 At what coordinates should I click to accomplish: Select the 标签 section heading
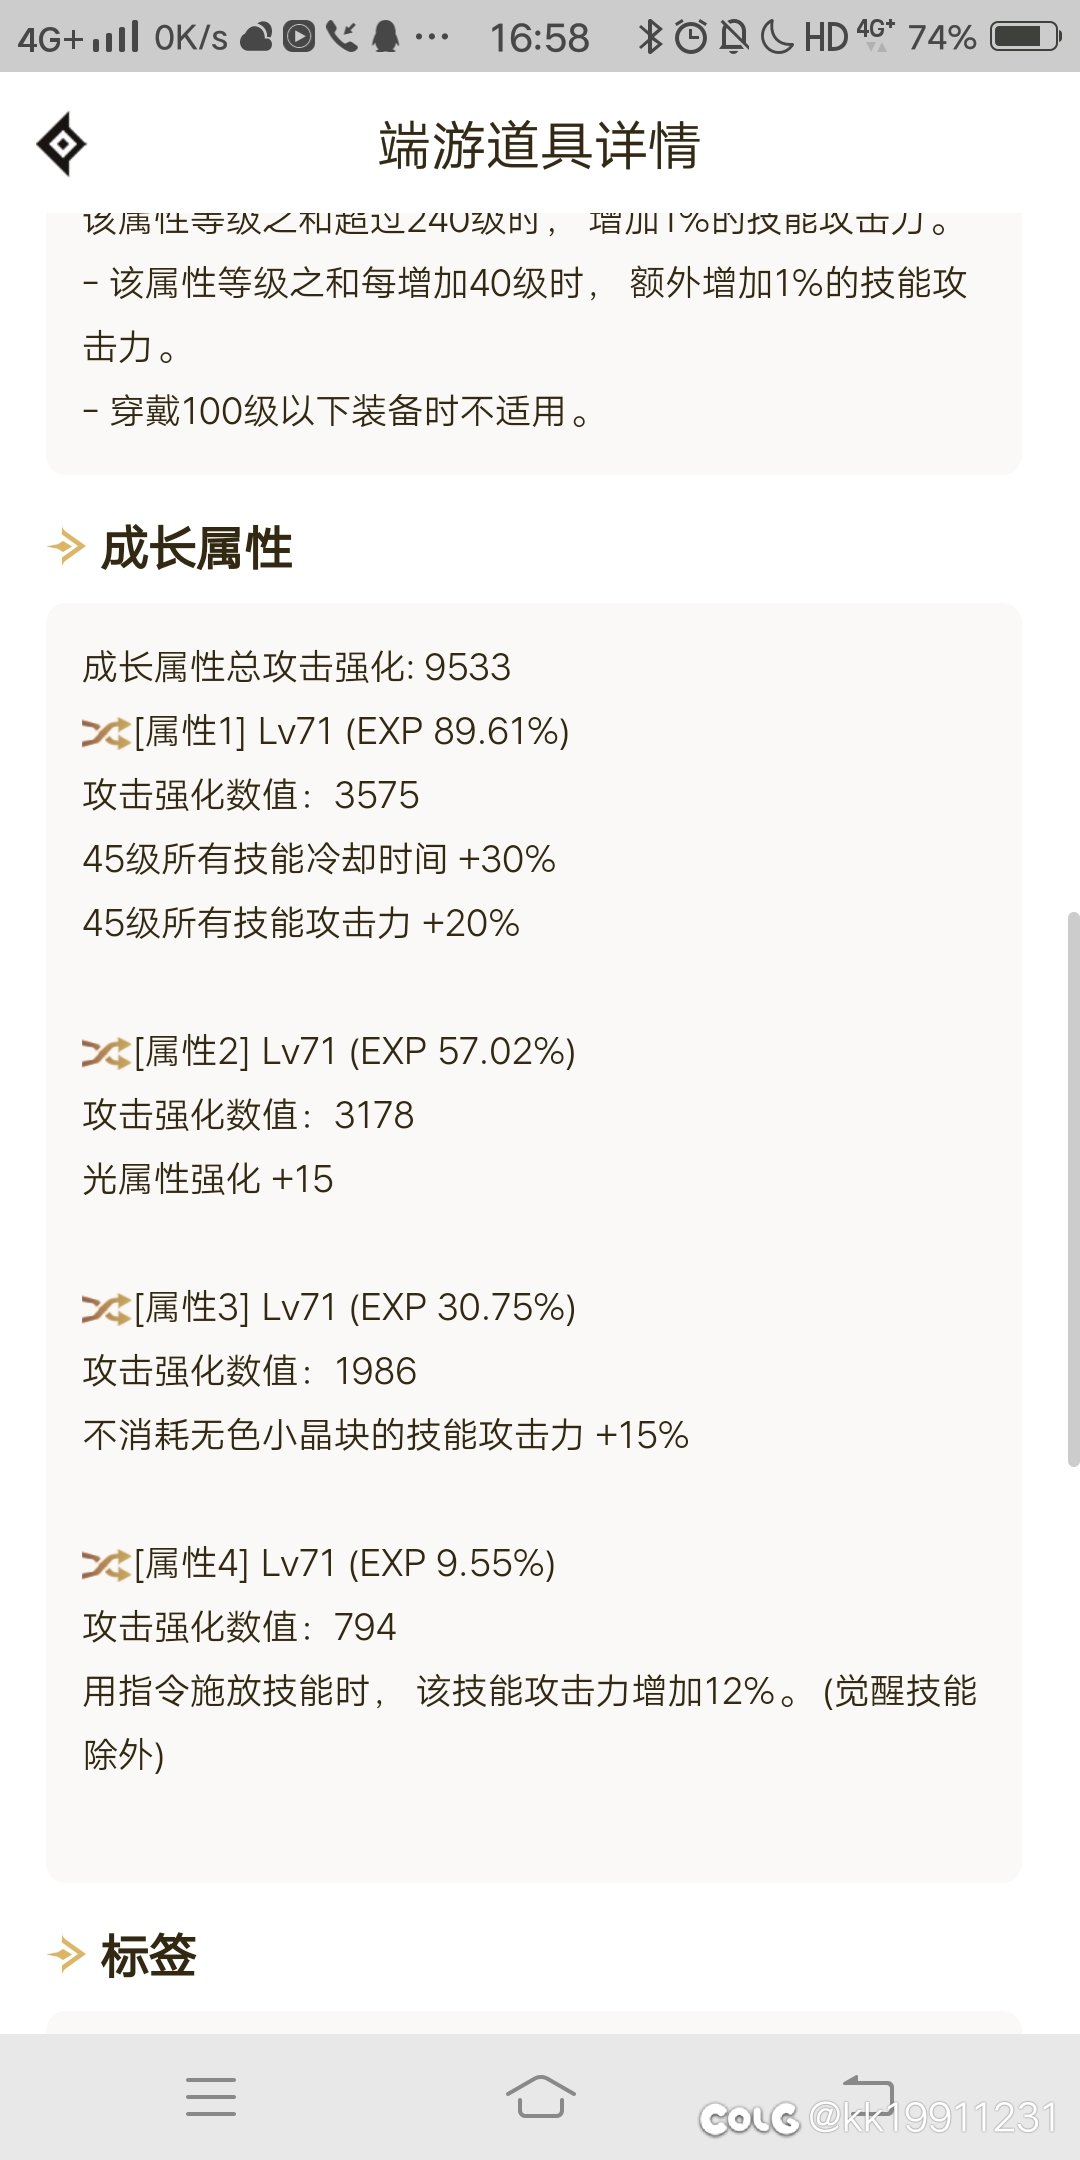tap(149, 1956)
